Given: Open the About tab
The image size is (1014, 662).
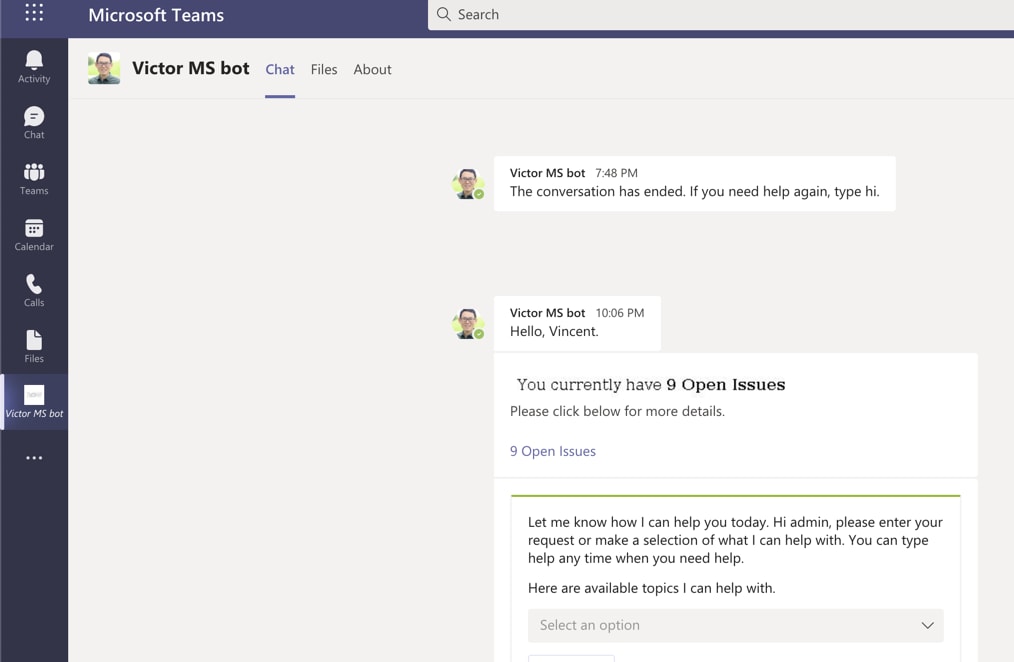Looking at the screenshot, I should pyautogui.click(x=372, y=69).
